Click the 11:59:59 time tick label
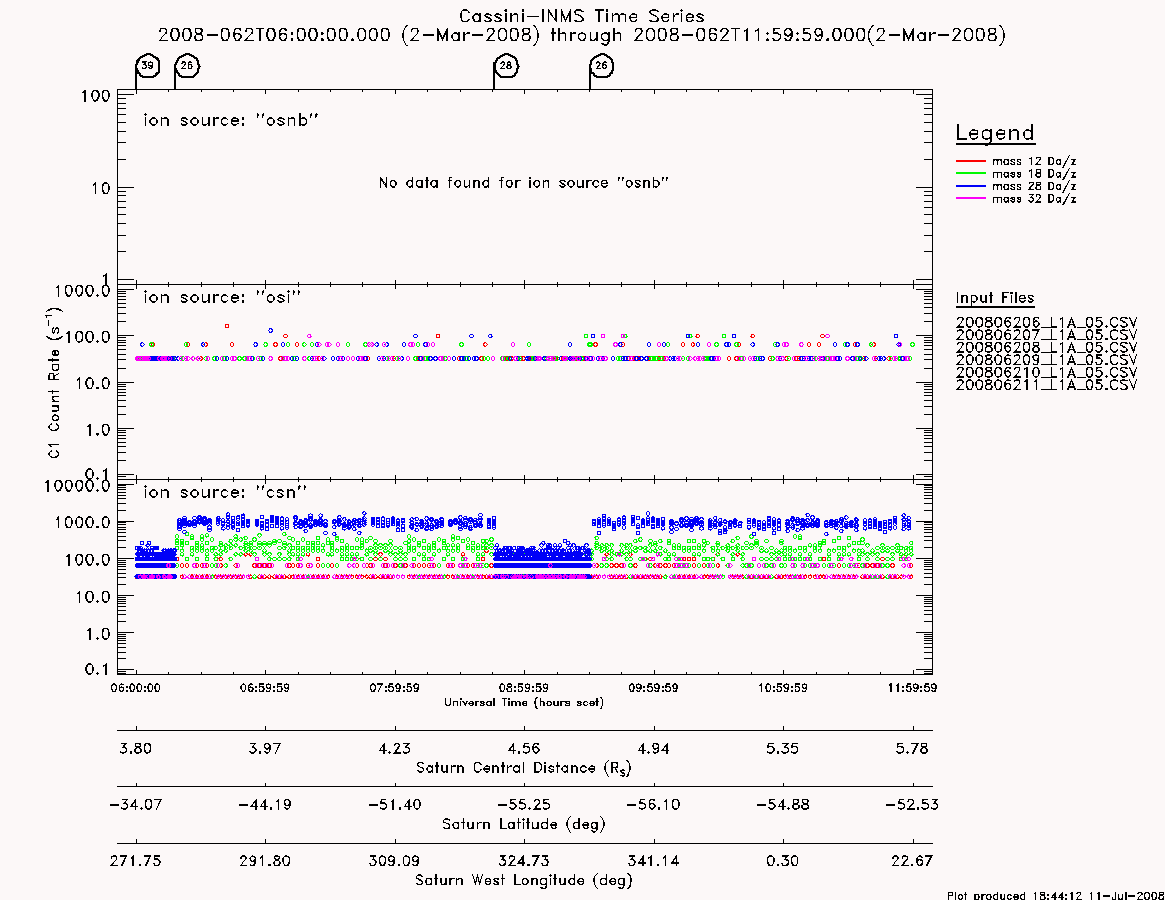 pyautogui.click(x=912, y=688)
